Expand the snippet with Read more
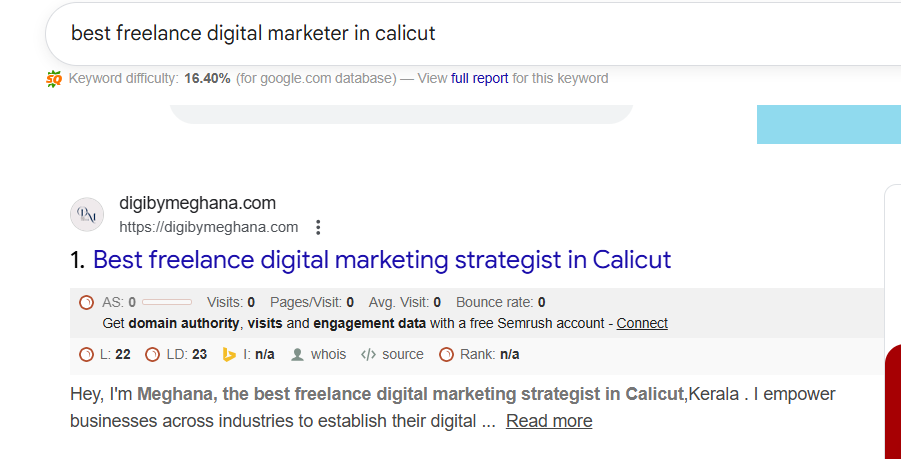This screenshot has height=459, width=901. 549,421
